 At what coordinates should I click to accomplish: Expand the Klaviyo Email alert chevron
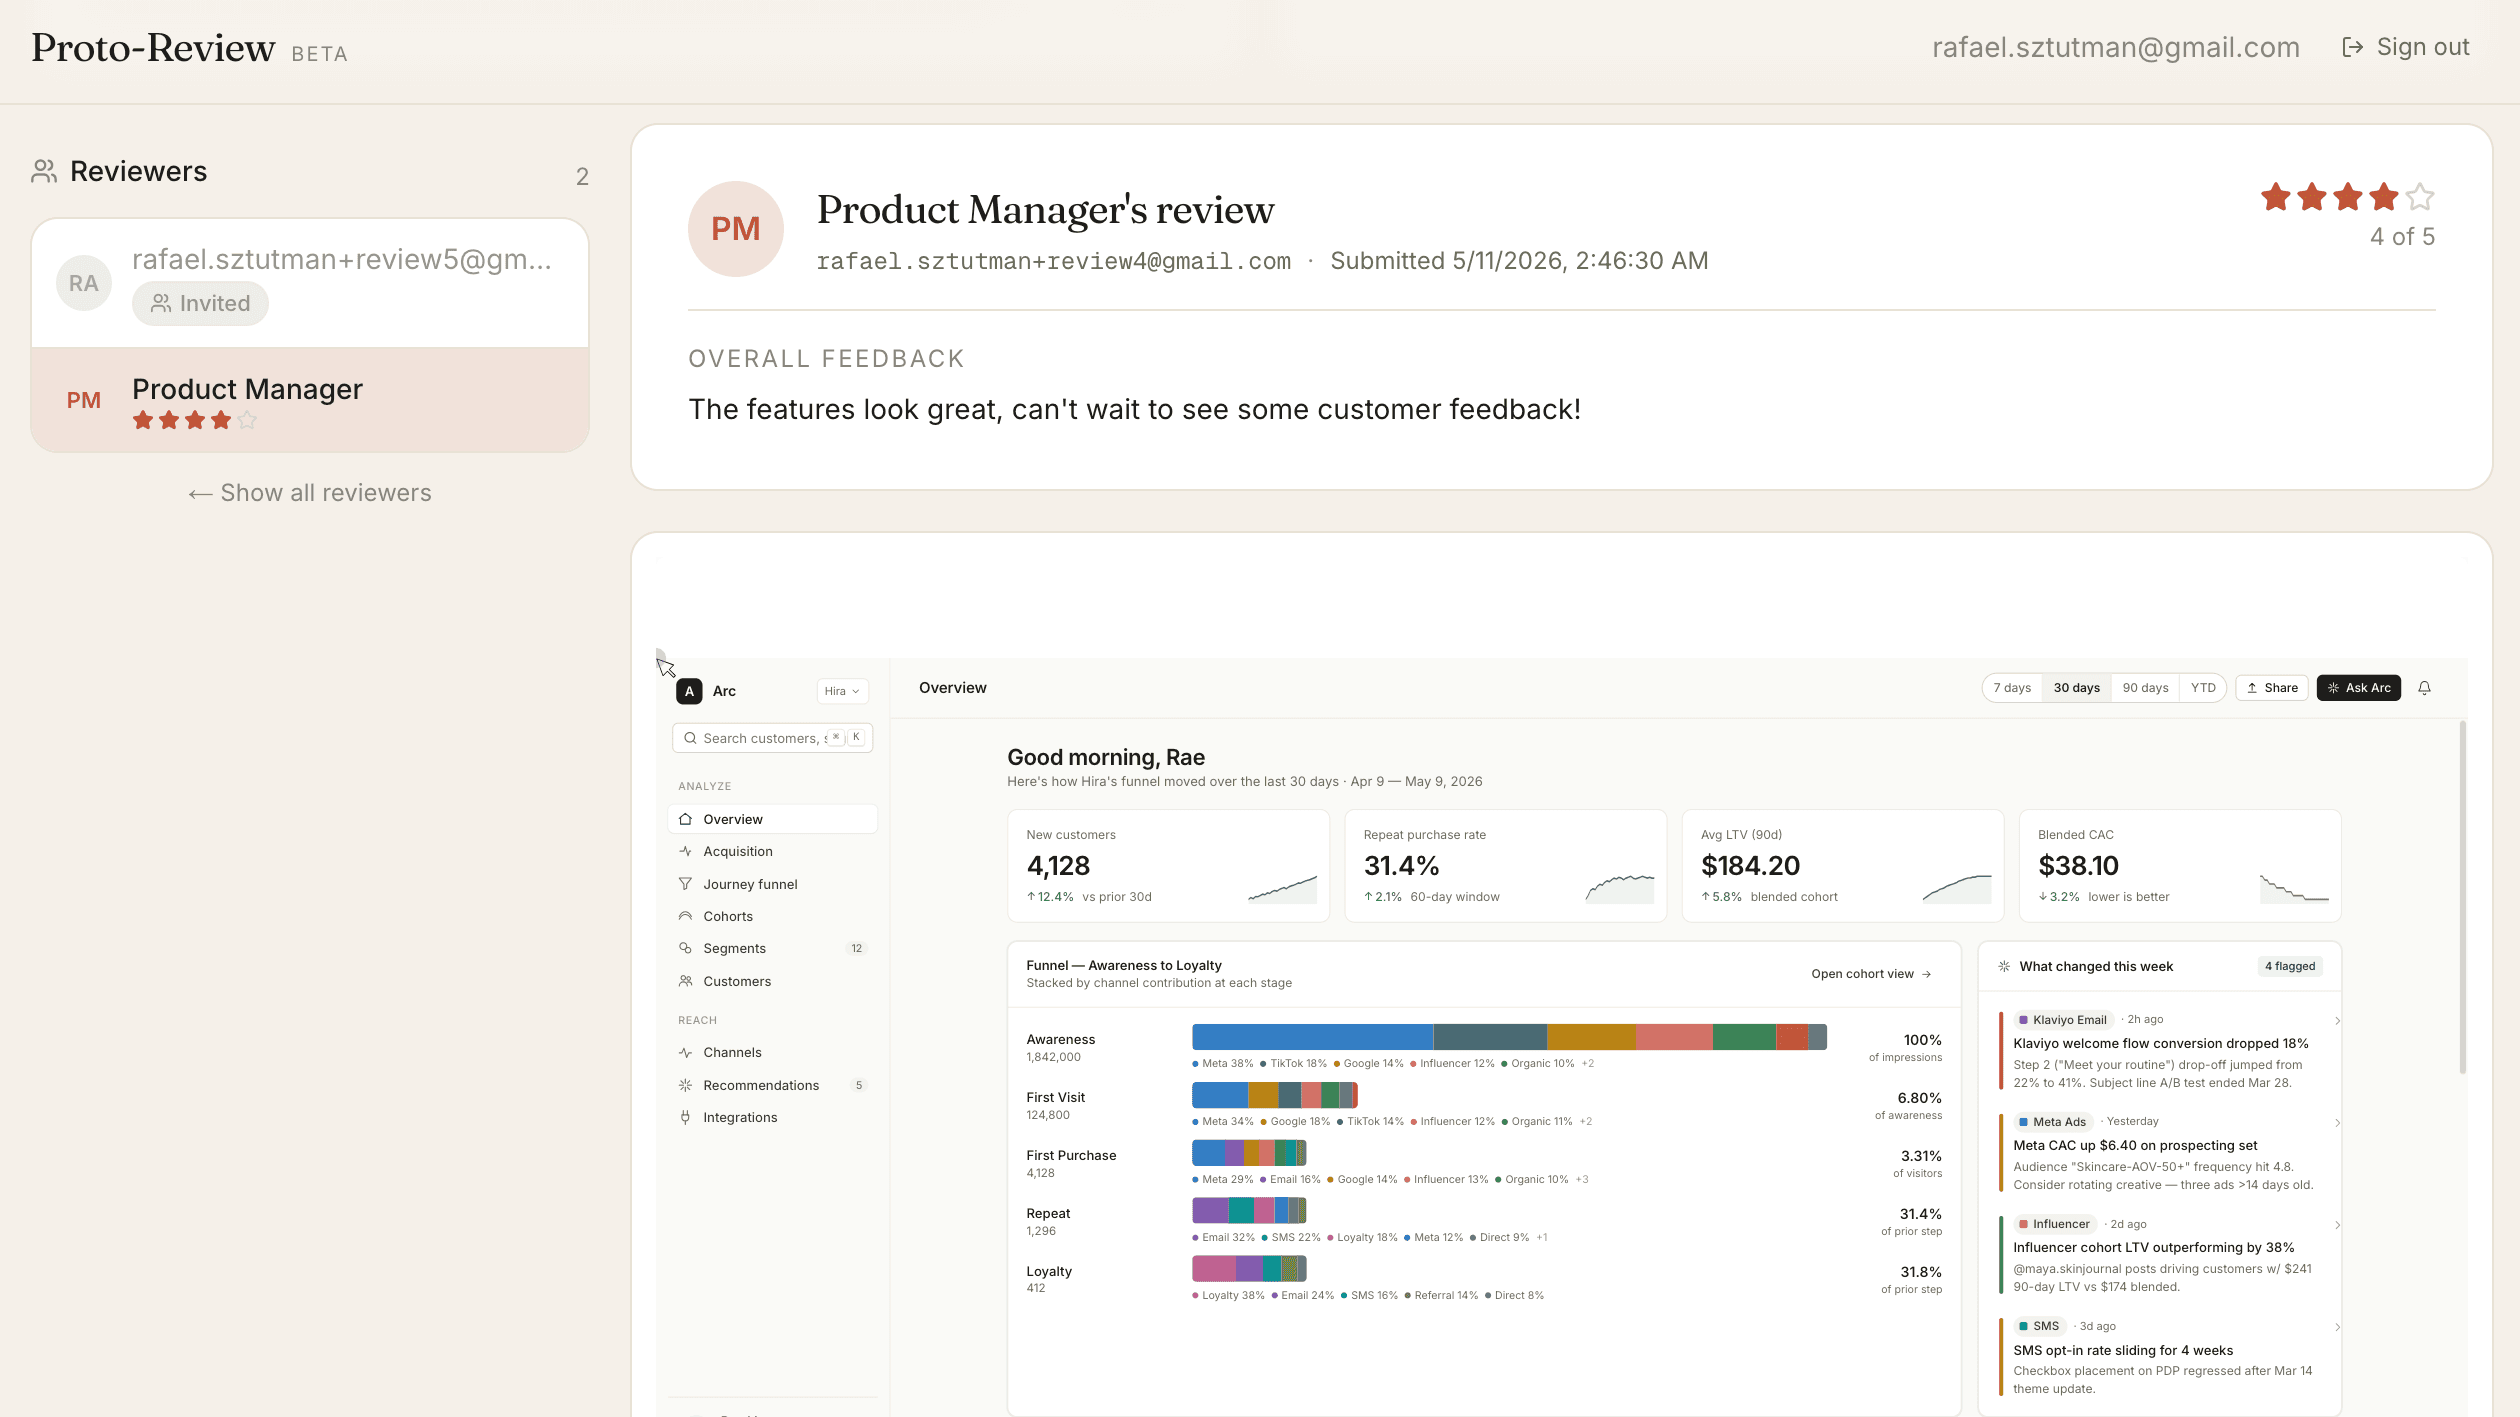pyautogui.click(x=2337, y=1020)
